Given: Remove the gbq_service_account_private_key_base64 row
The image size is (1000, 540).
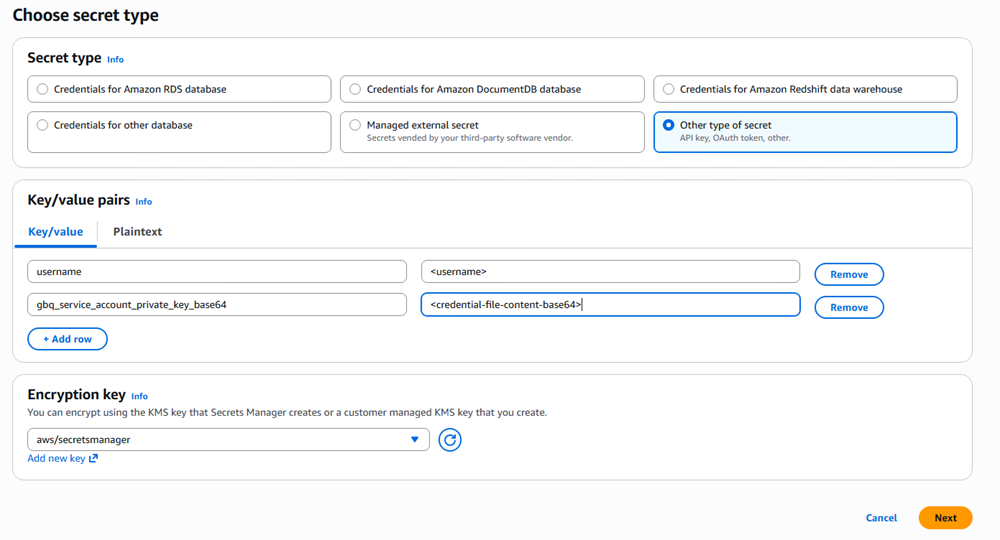Looking at the screenshot, I should pos(849,307).
